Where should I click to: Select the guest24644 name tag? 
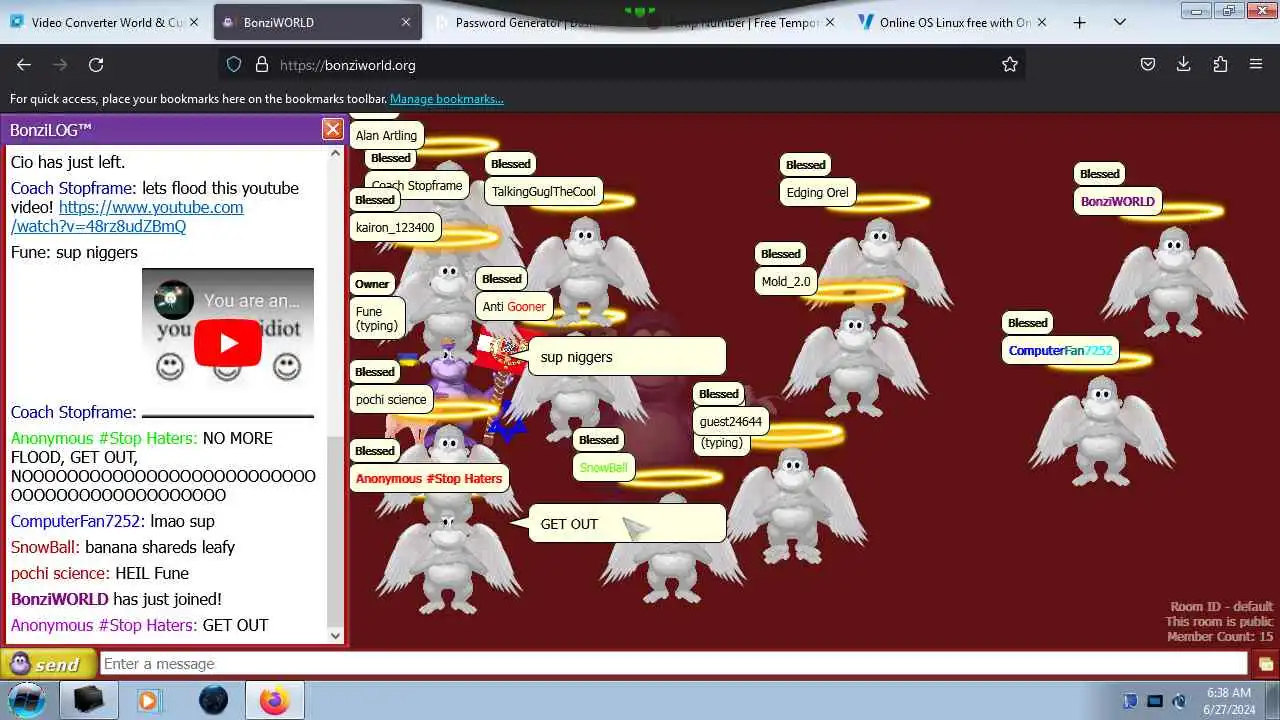(731, 421)
